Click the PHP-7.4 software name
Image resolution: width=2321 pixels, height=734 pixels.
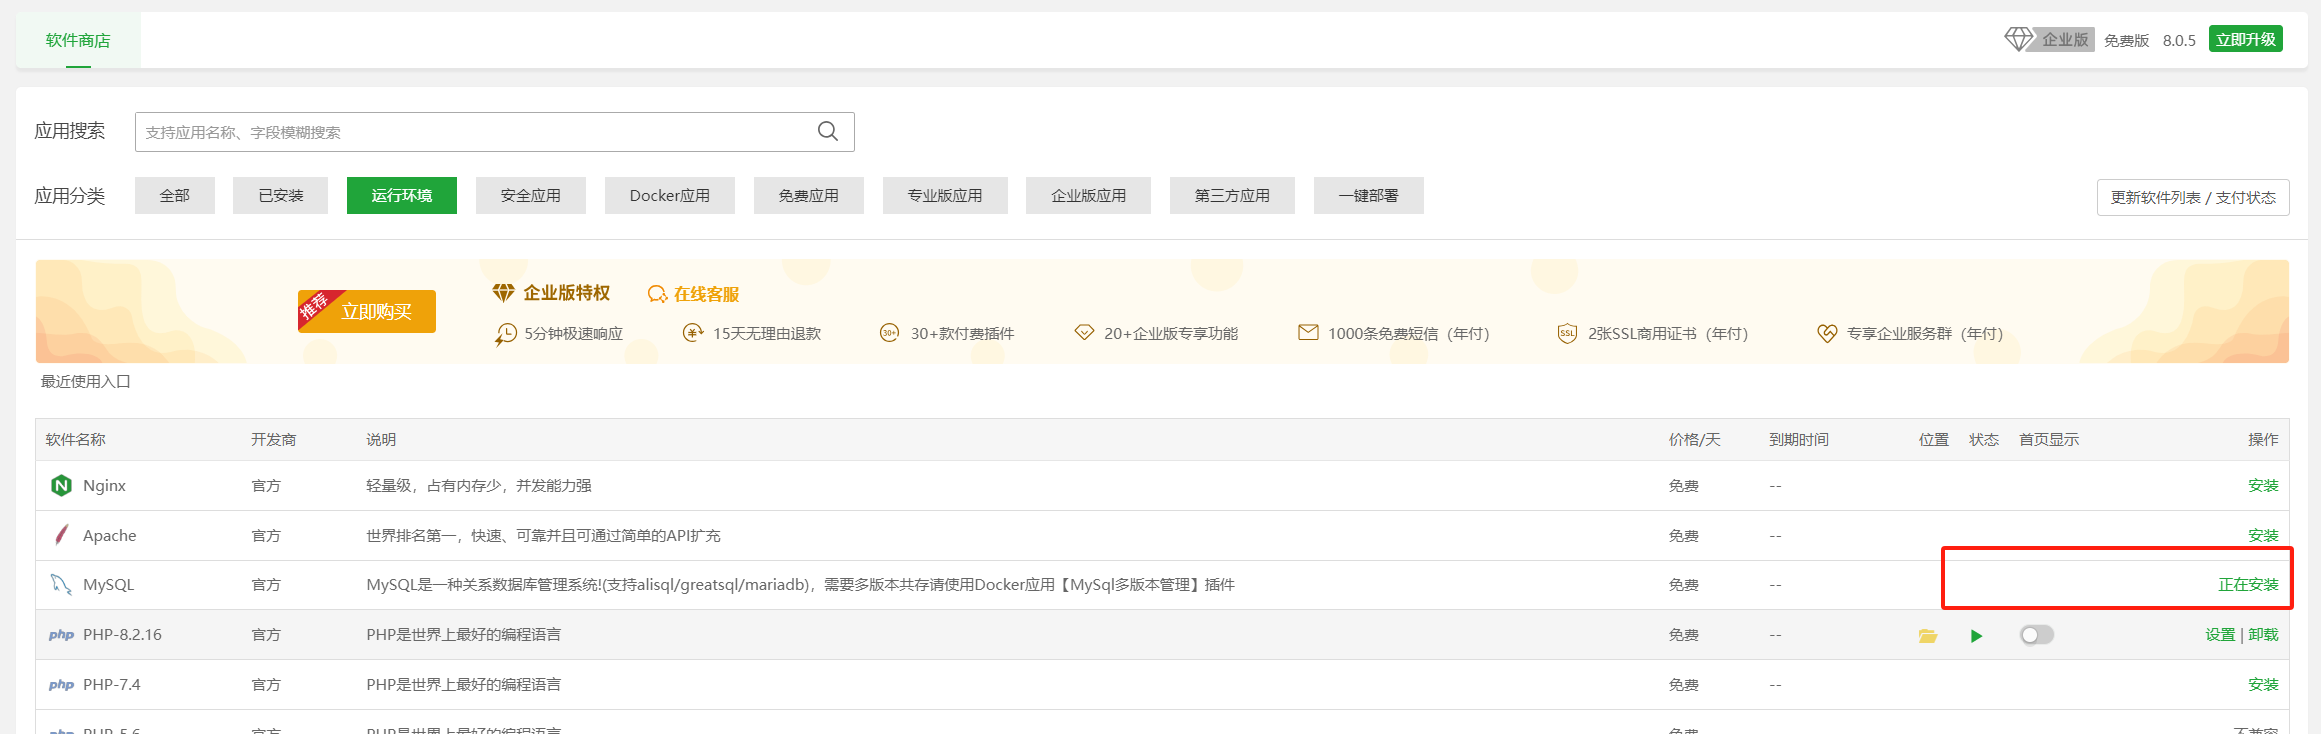click(x=112, y=684)
